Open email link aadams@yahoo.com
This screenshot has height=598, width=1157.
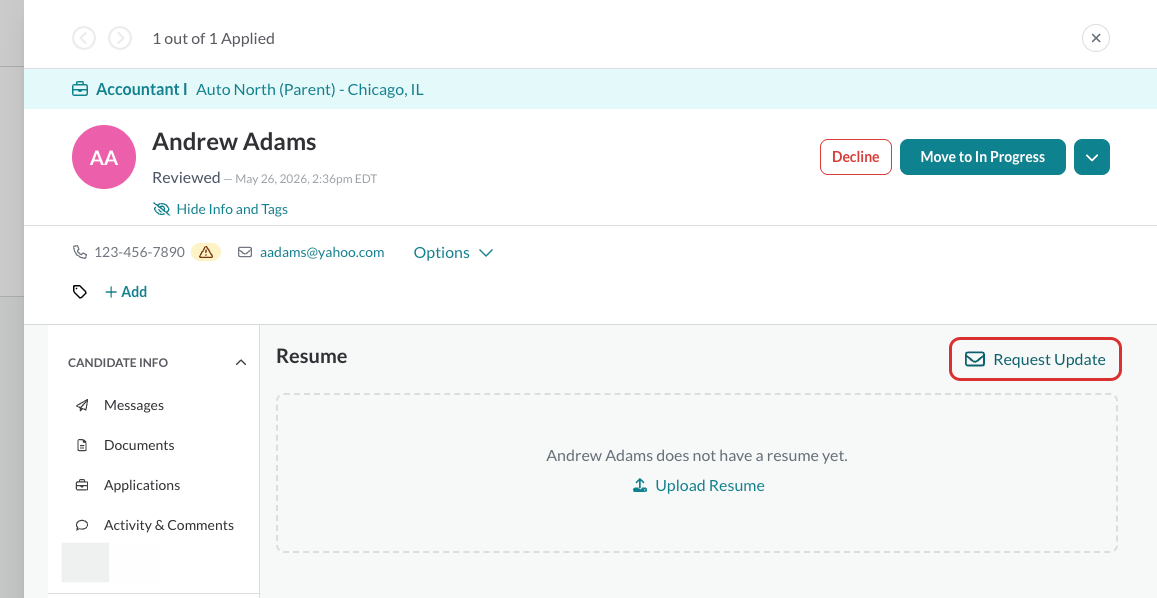[x=322, y=252]
